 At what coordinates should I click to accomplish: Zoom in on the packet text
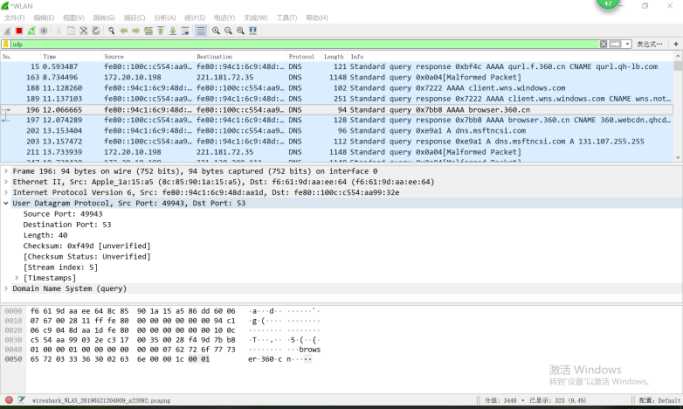216,30
